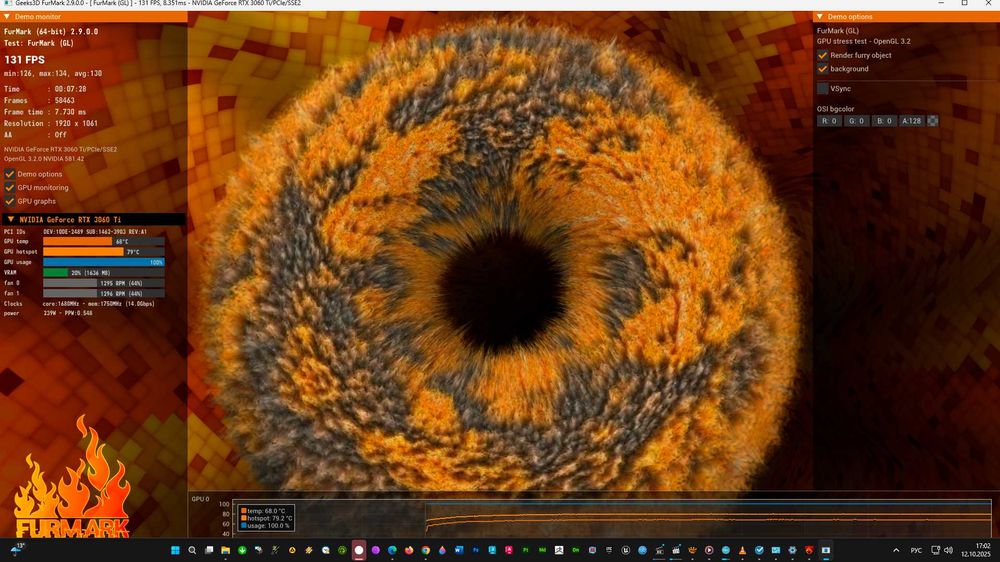Open Adobe Photoshop from the taskbar
The height and width of the screenshot is (562, 1000).
476,550
